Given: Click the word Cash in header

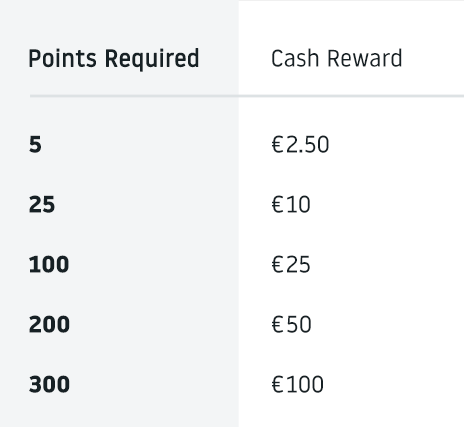Looking at the screenshot, I should [295, 58].
